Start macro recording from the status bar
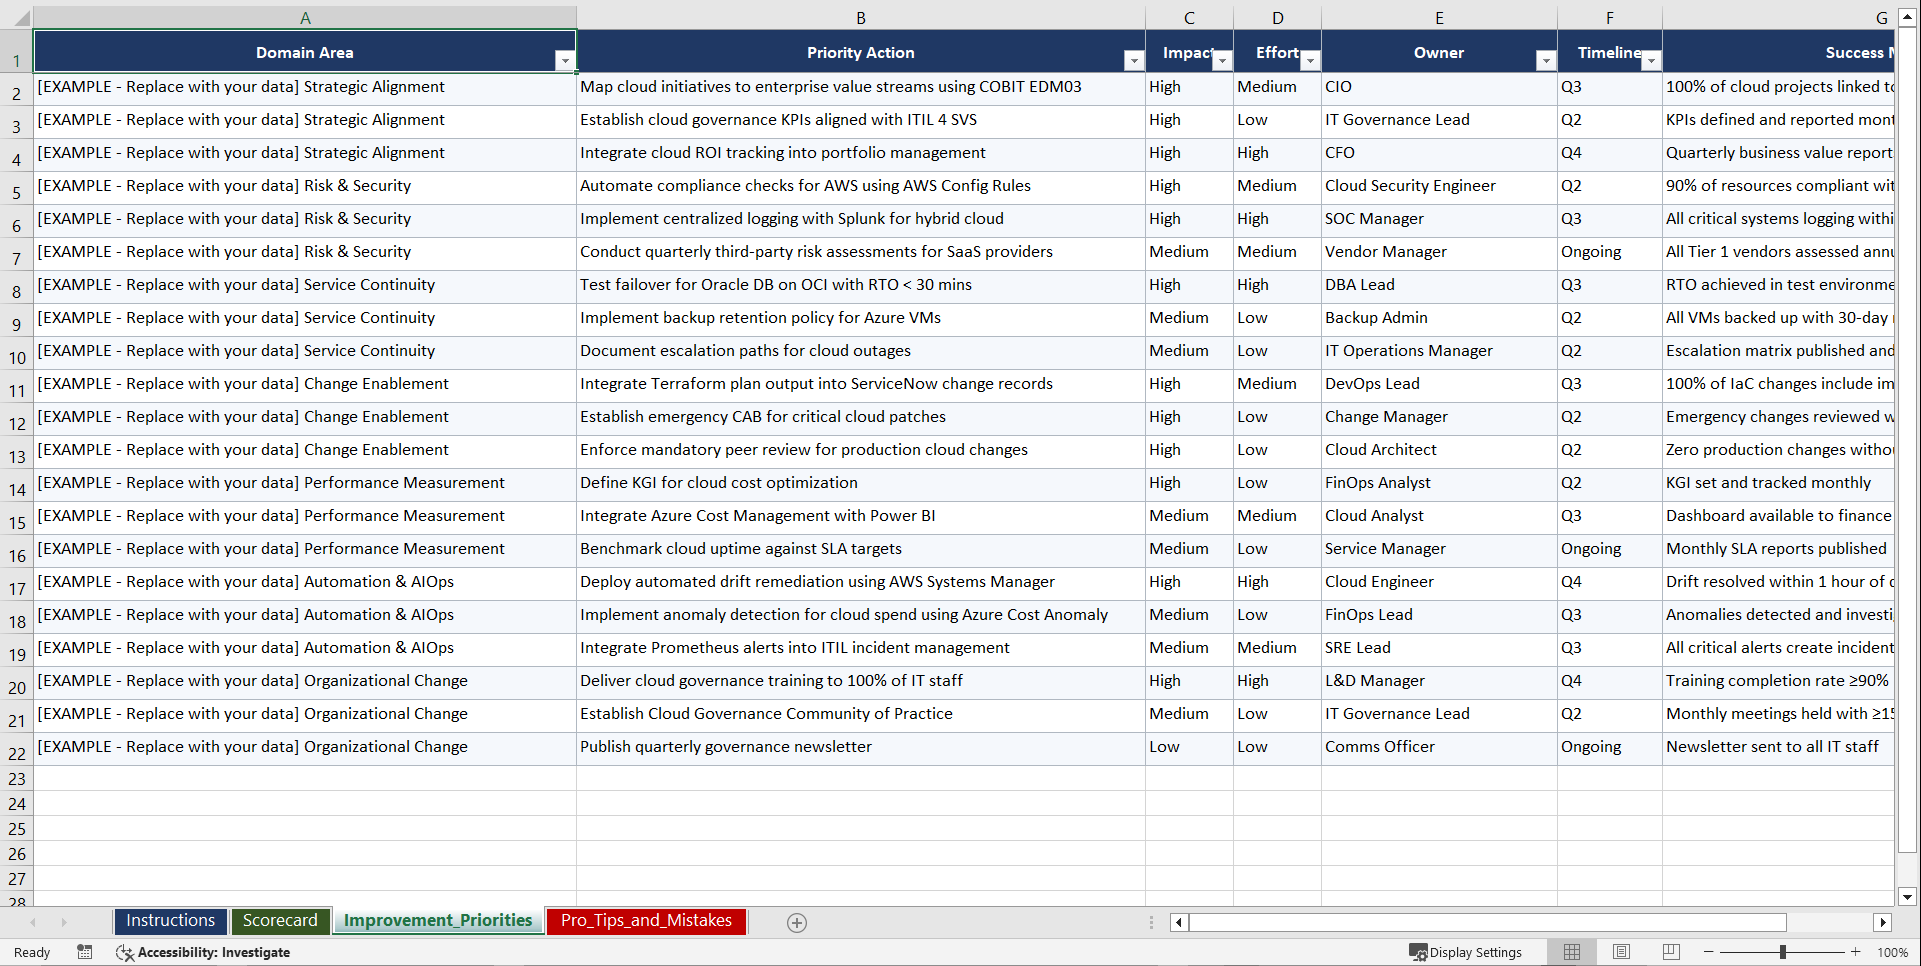The image size is (1921, 966). [85, 952]
